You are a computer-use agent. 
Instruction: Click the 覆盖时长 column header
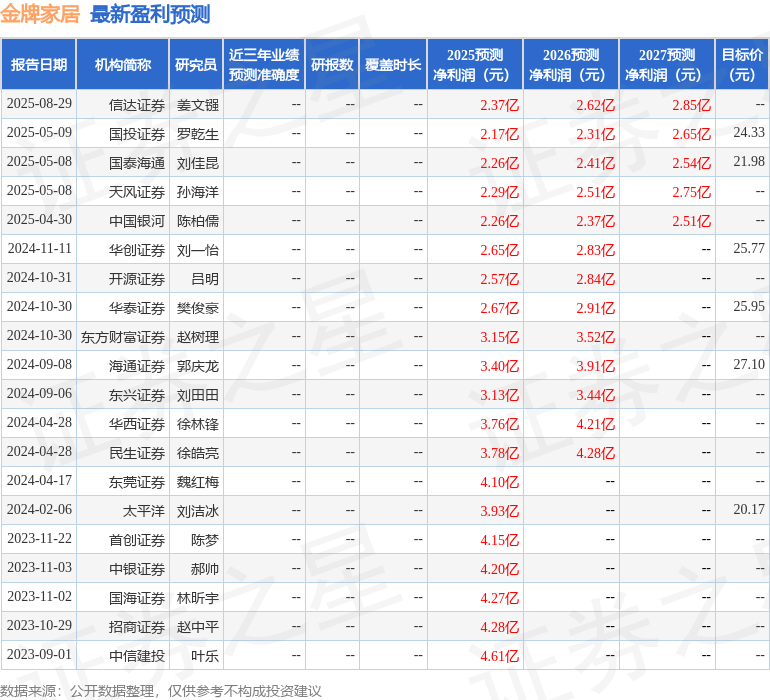click(x=393, y=65)
